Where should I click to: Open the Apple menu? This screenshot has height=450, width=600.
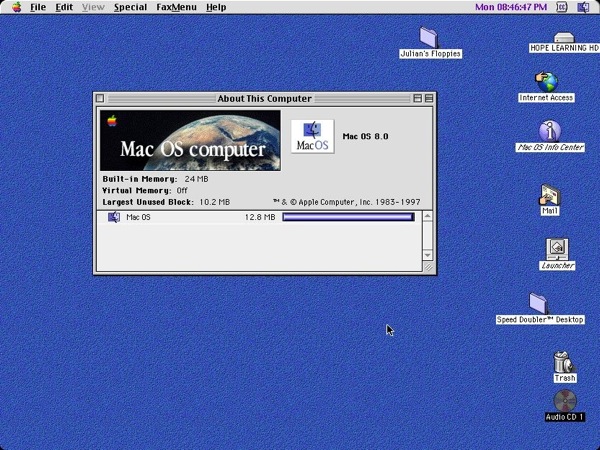pyautogui.click(x=16, y=7)
